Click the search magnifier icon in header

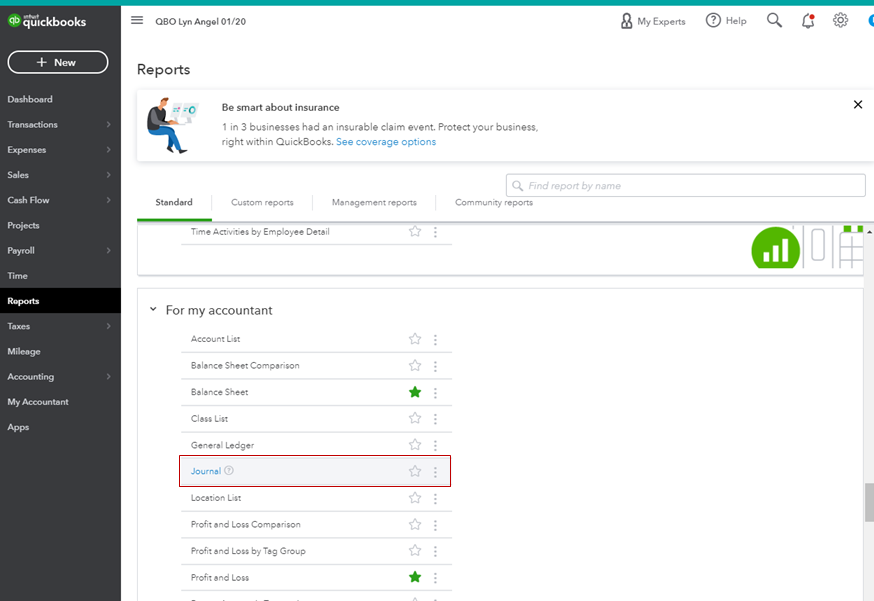(x=774, y=21)
